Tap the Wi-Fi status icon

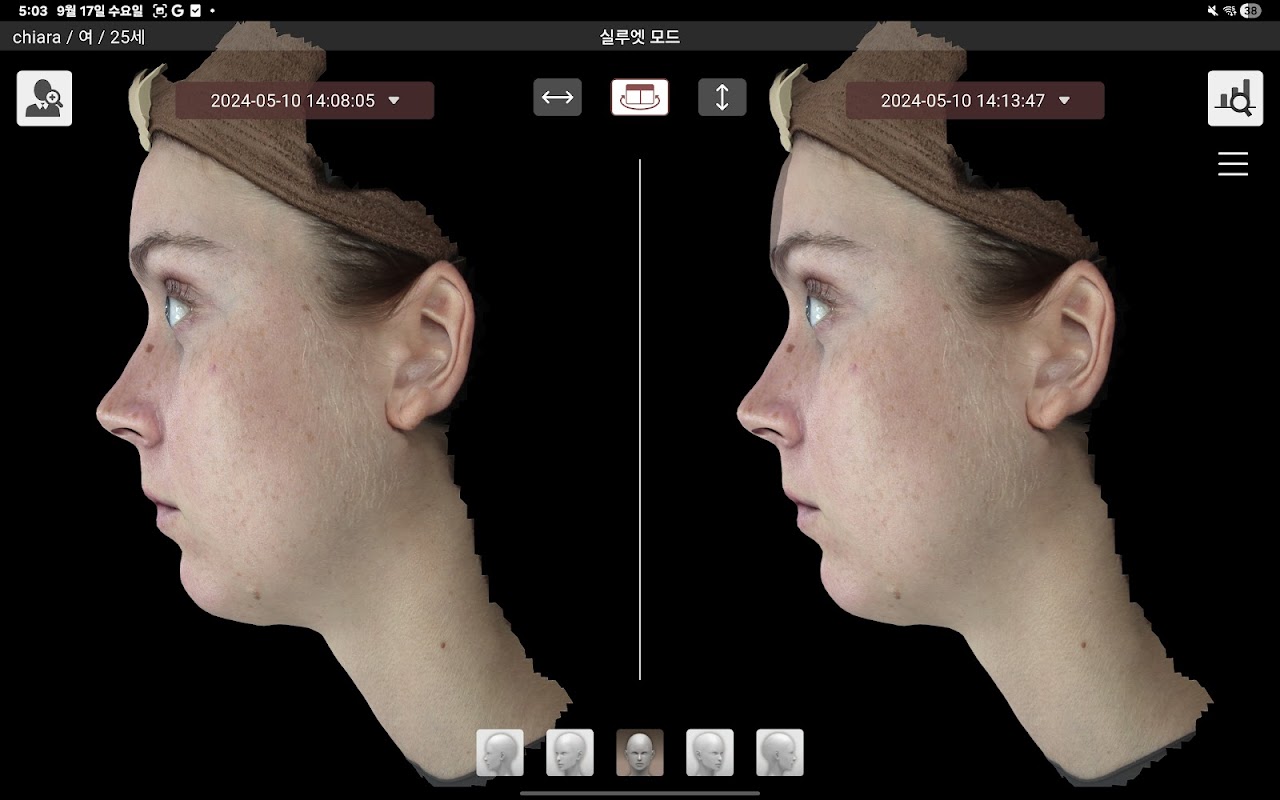(1230, 10)
